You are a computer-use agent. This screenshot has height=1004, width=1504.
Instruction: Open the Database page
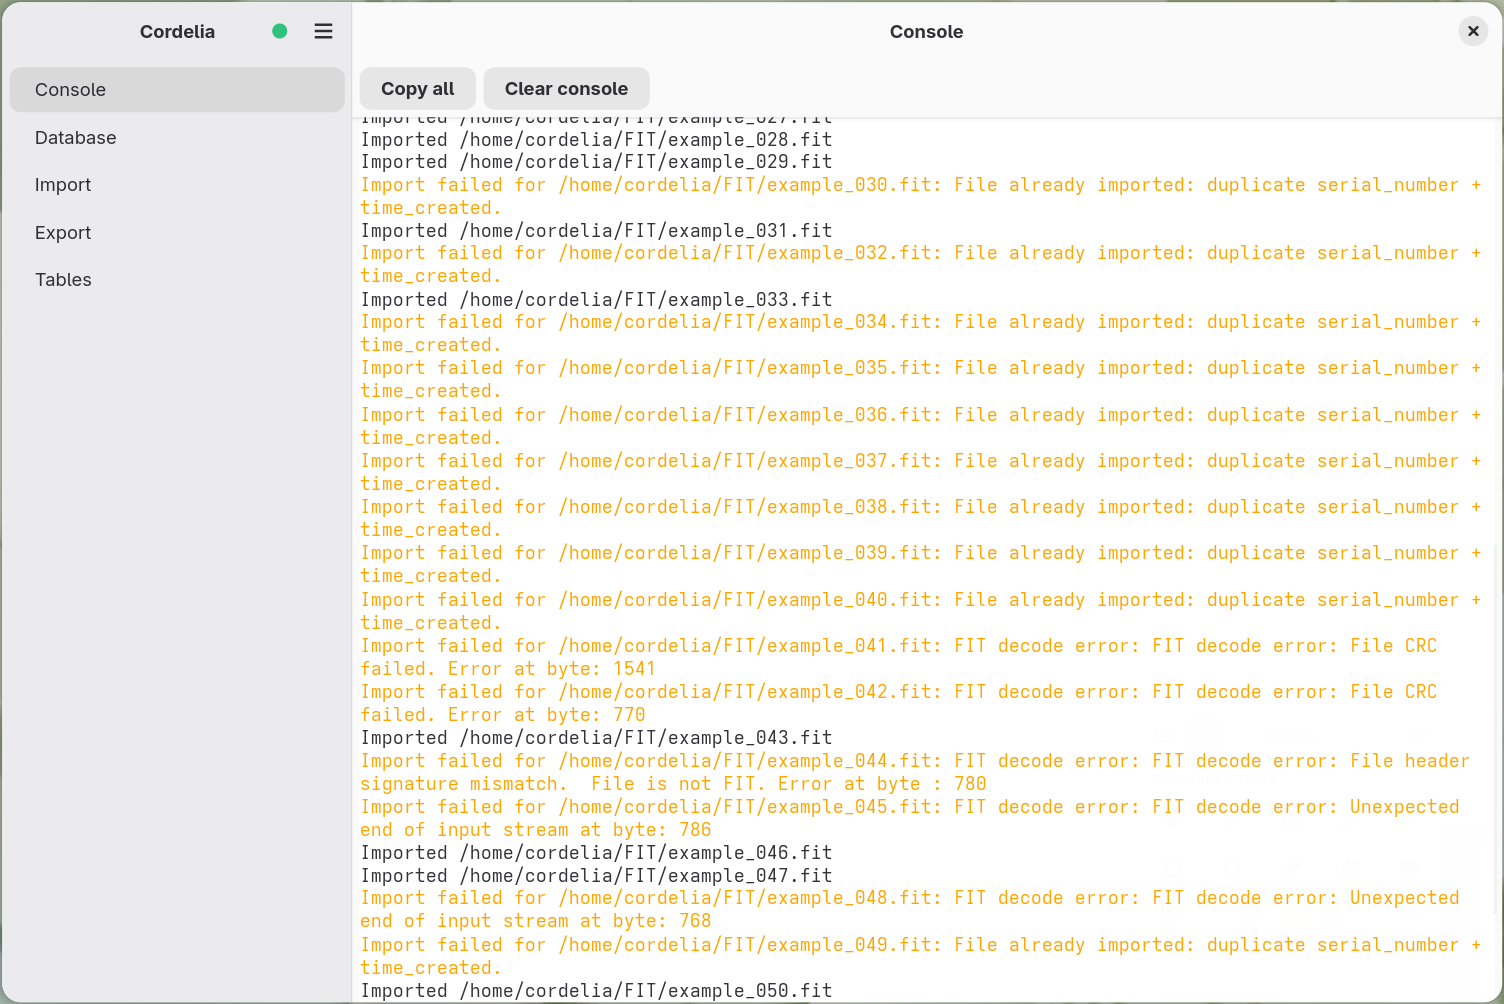[x=177, y=137]
